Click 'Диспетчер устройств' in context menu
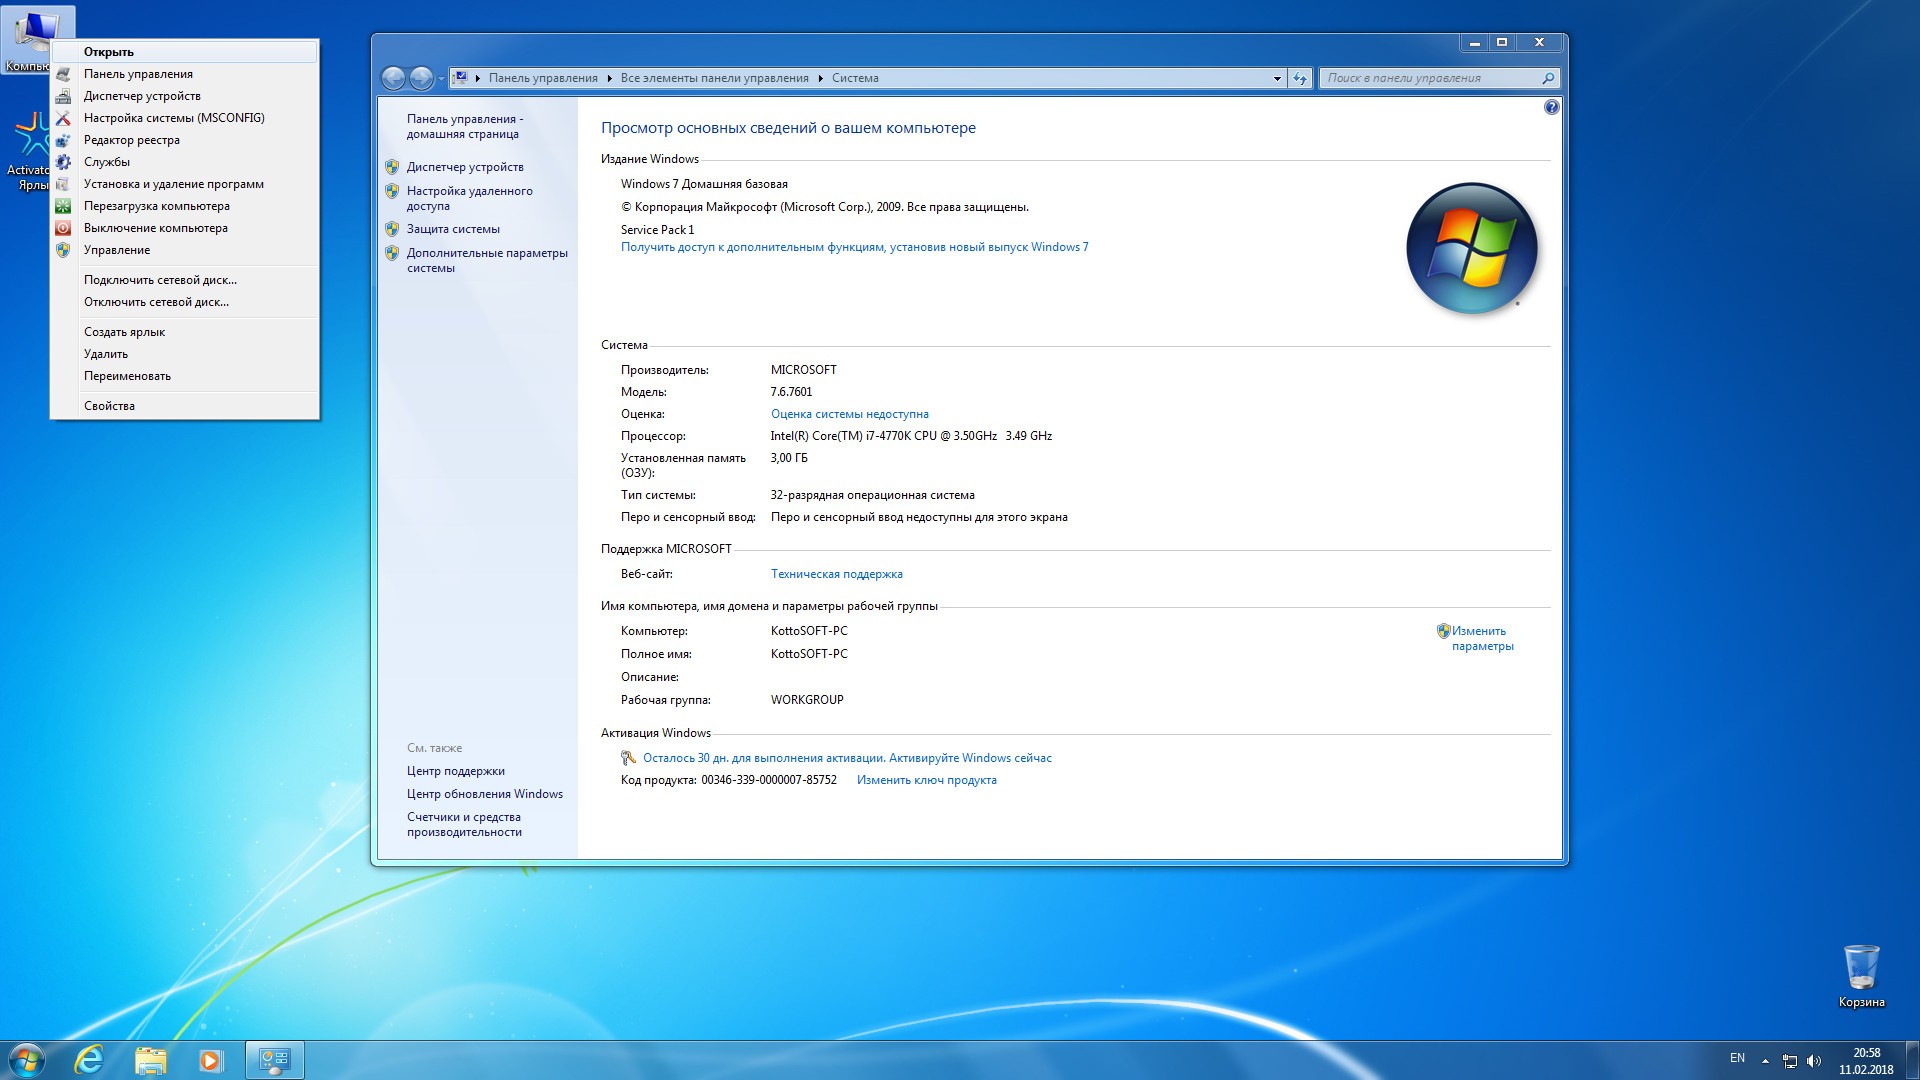Screen dimensions: 1920x1080 click(x=142, y=96)
